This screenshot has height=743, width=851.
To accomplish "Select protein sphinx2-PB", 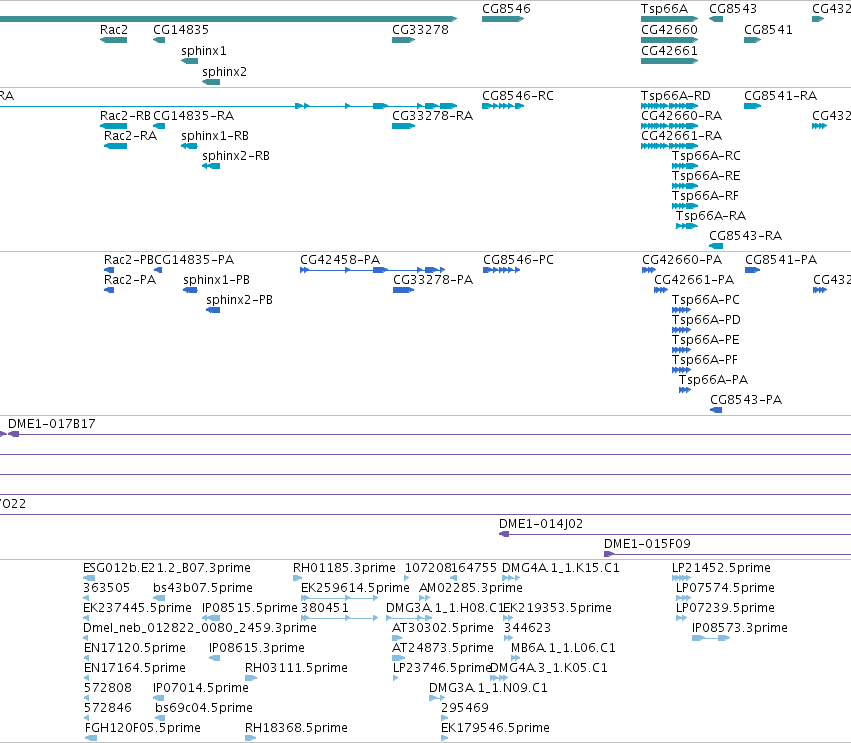I will coord(213,310).
